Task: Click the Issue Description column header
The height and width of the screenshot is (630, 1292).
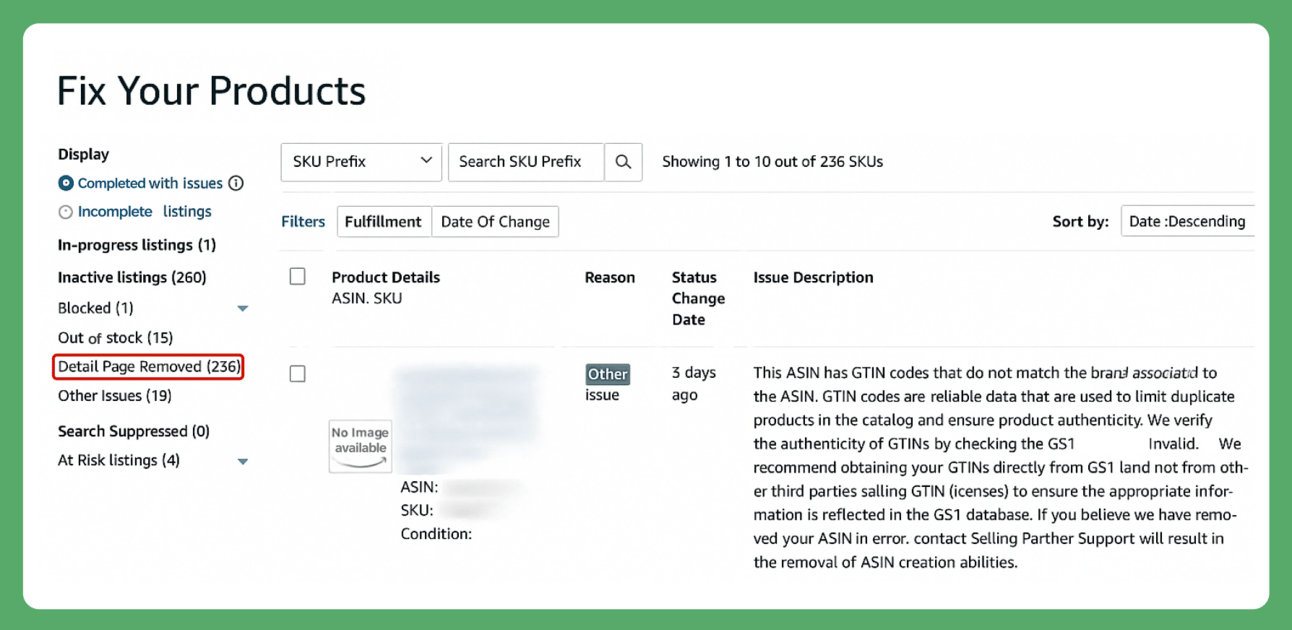Action: (813, 277)
